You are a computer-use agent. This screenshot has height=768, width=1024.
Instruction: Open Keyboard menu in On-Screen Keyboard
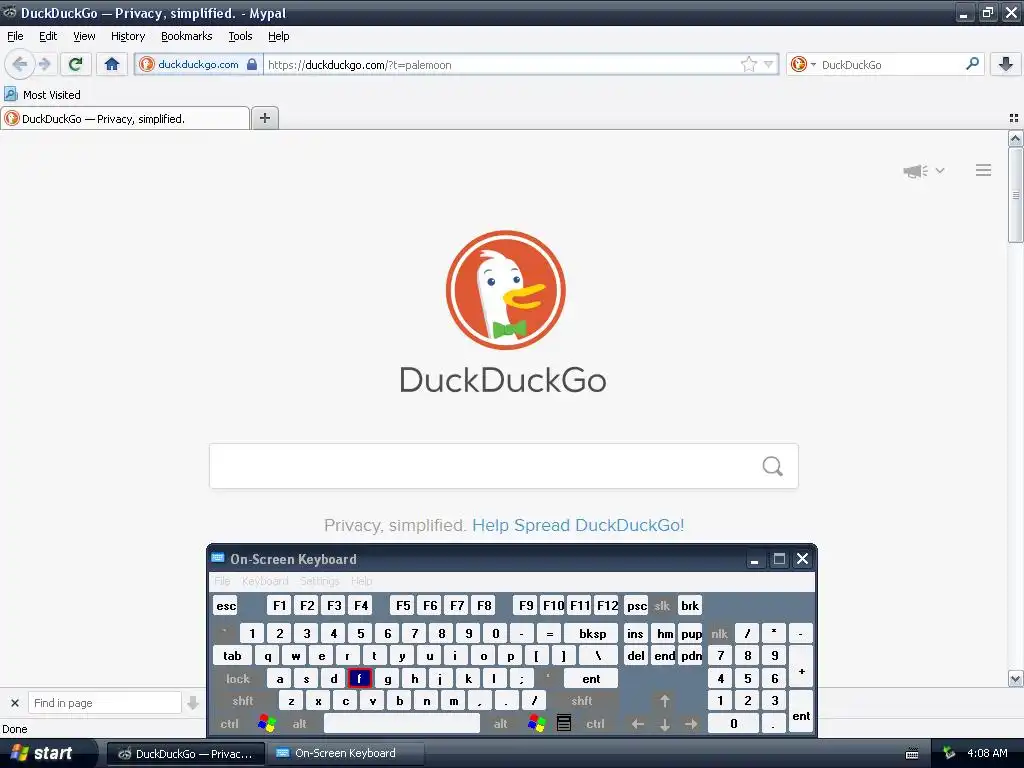tap(265, 581)
